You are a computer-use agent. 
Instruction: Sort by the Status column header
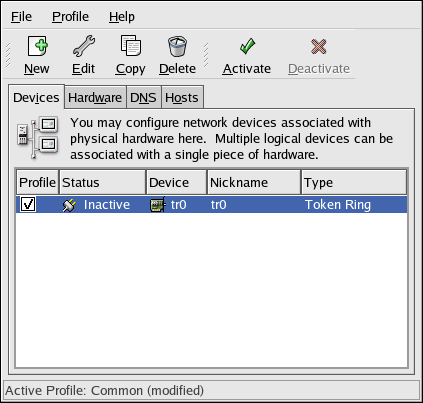coord(102,182)
